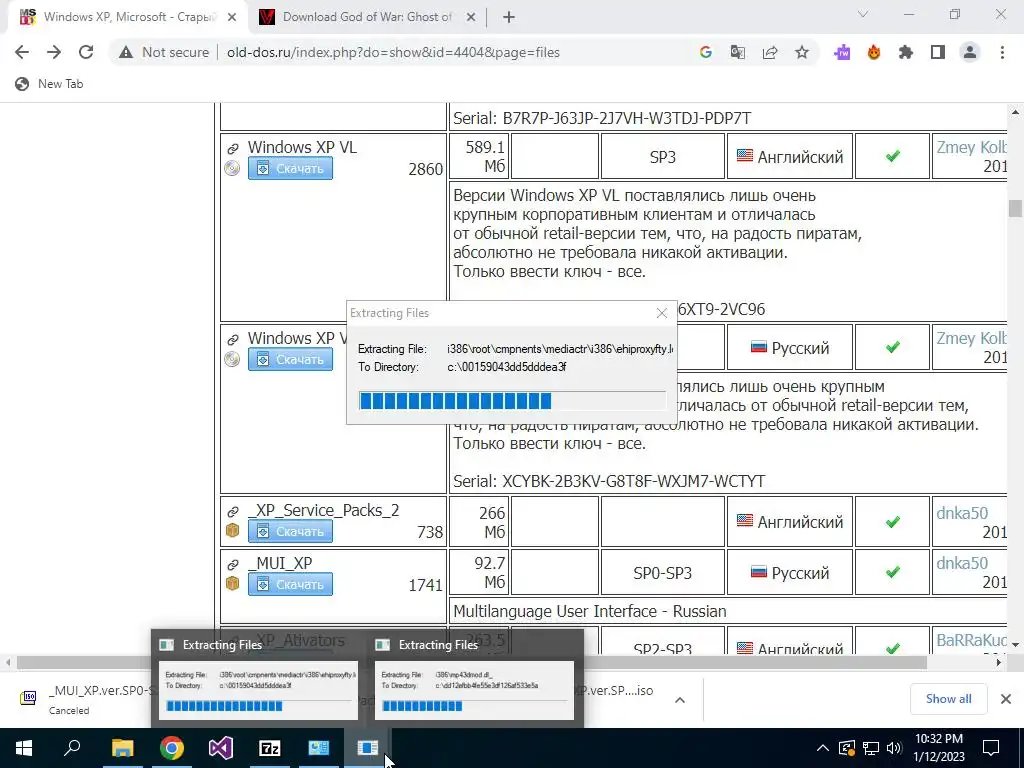Open permalink icon beside _XP_Service_Packs_2
Image resolution: width=1024 pixels, height=768 pixels.
[x=232, y=512]
